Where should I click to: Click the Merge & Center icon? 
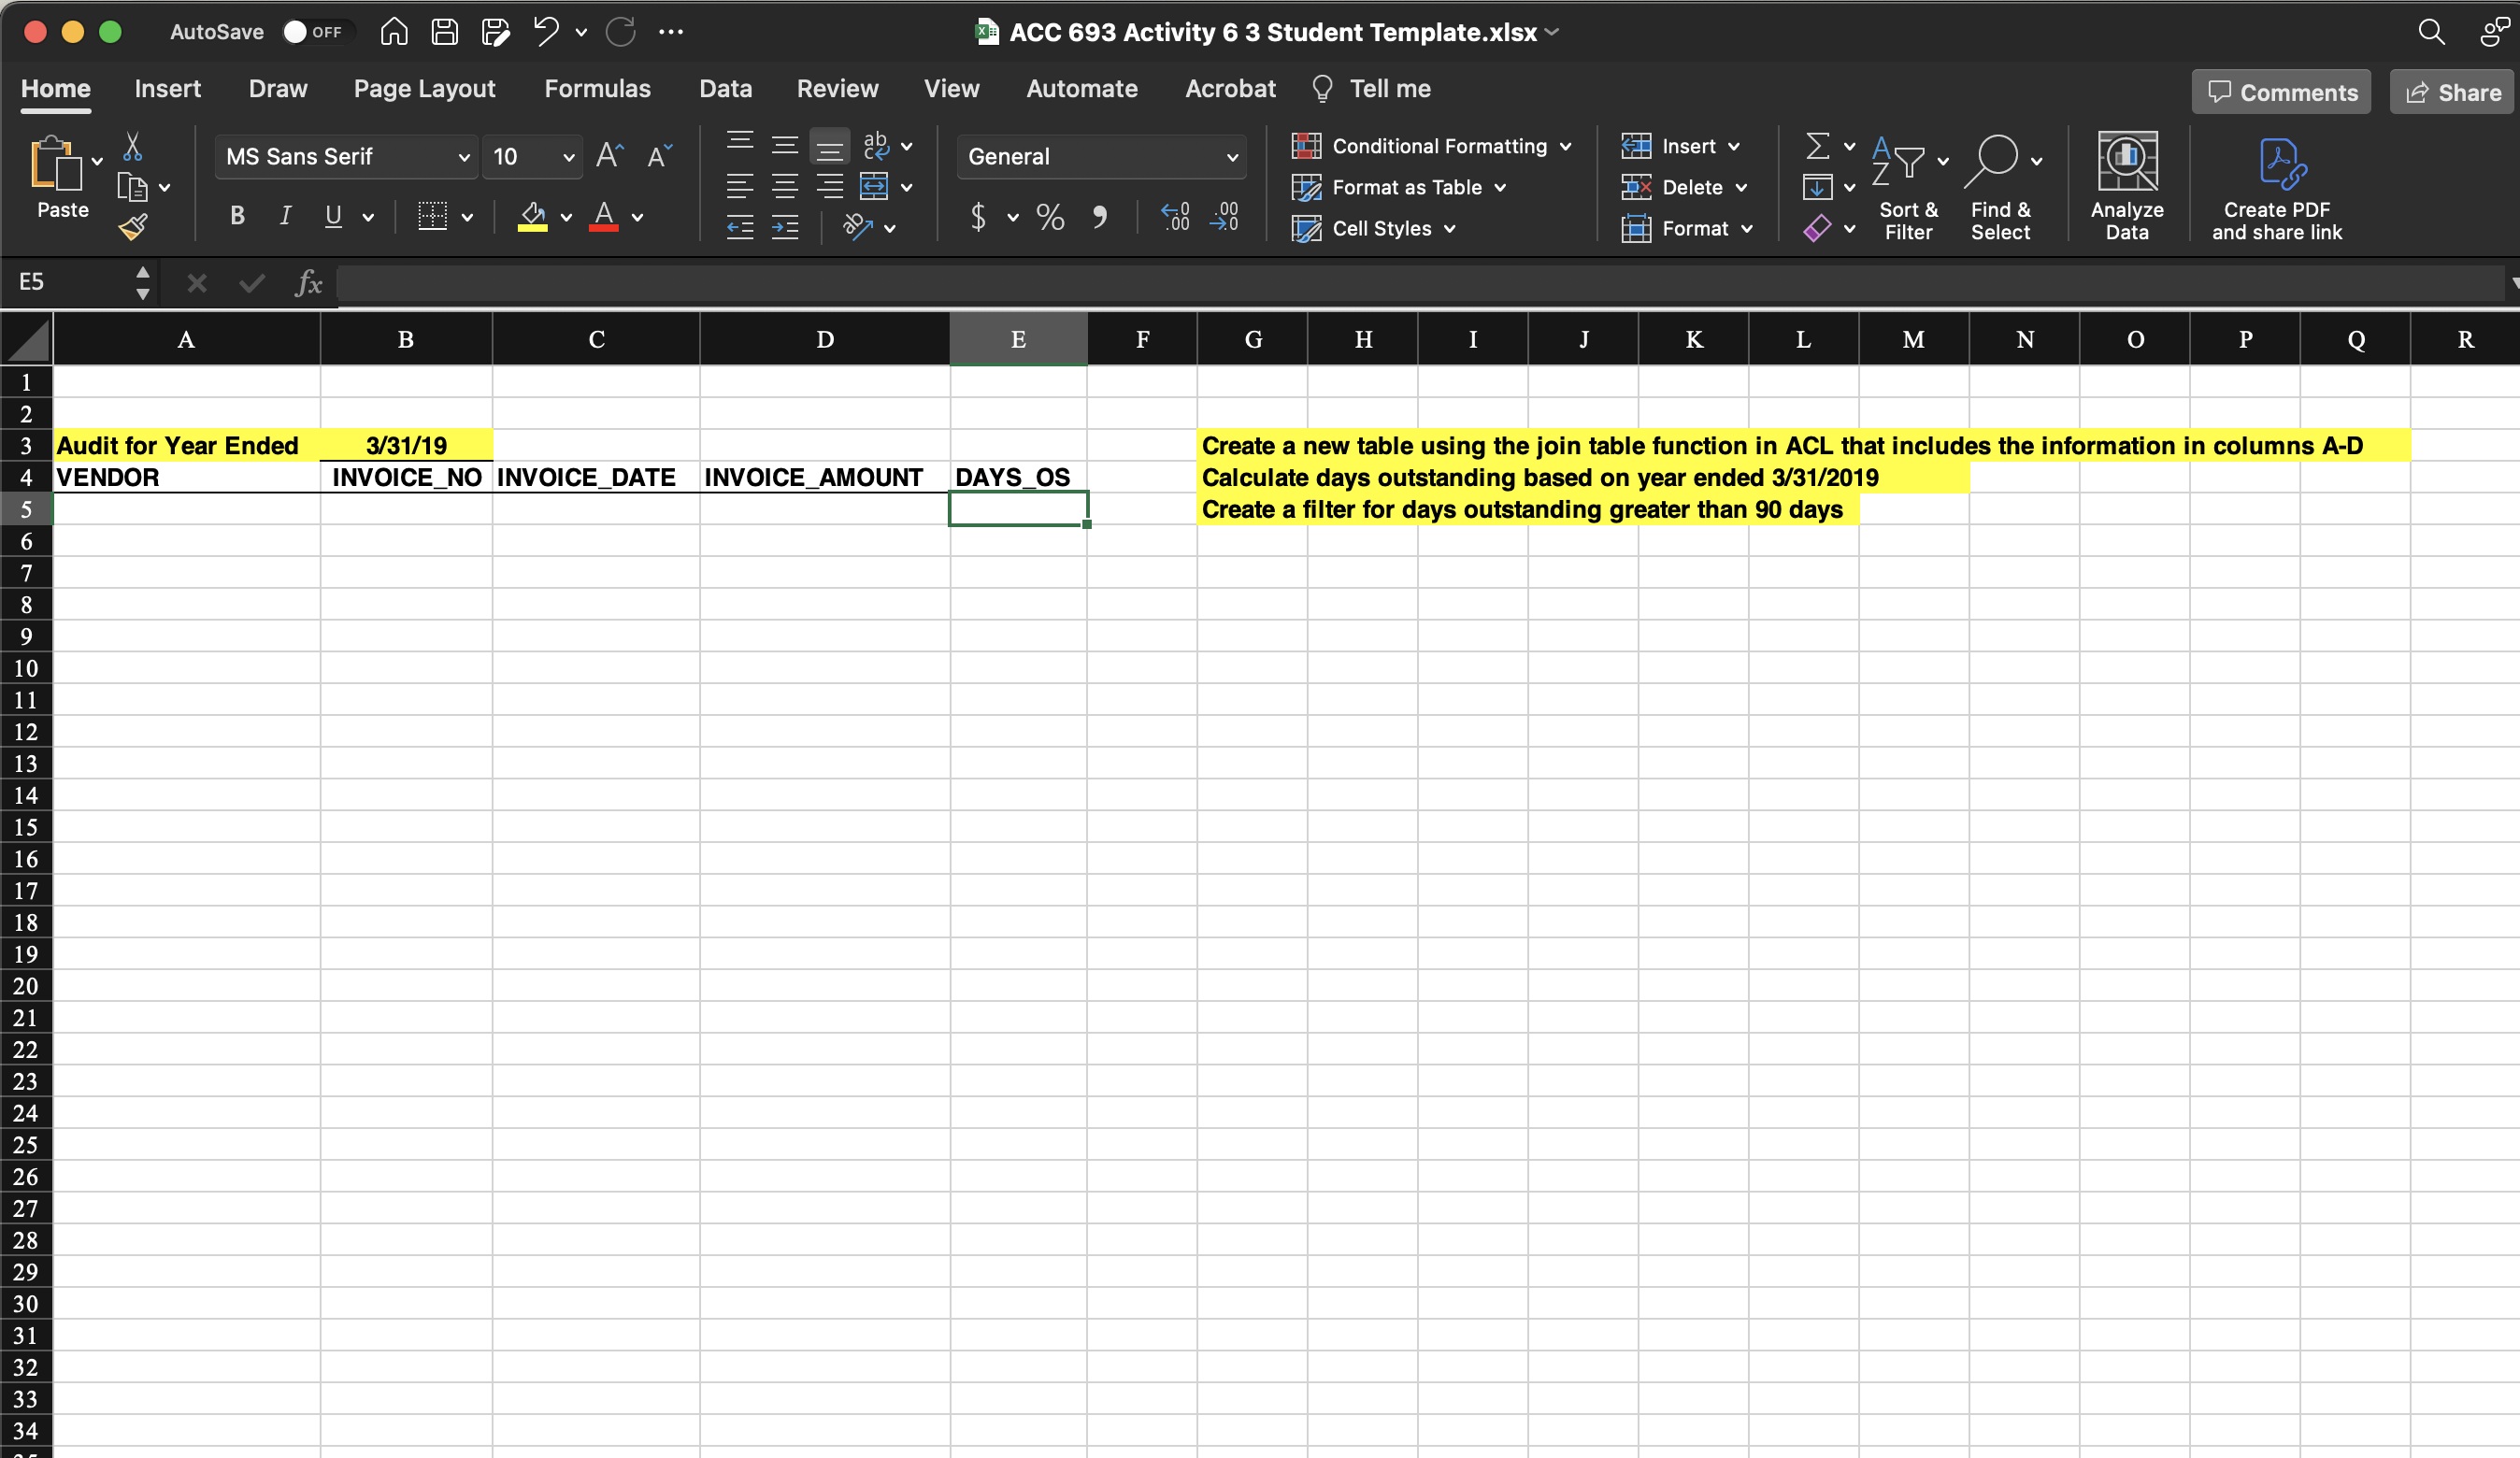pyautogui.click(x=874, y=187)
